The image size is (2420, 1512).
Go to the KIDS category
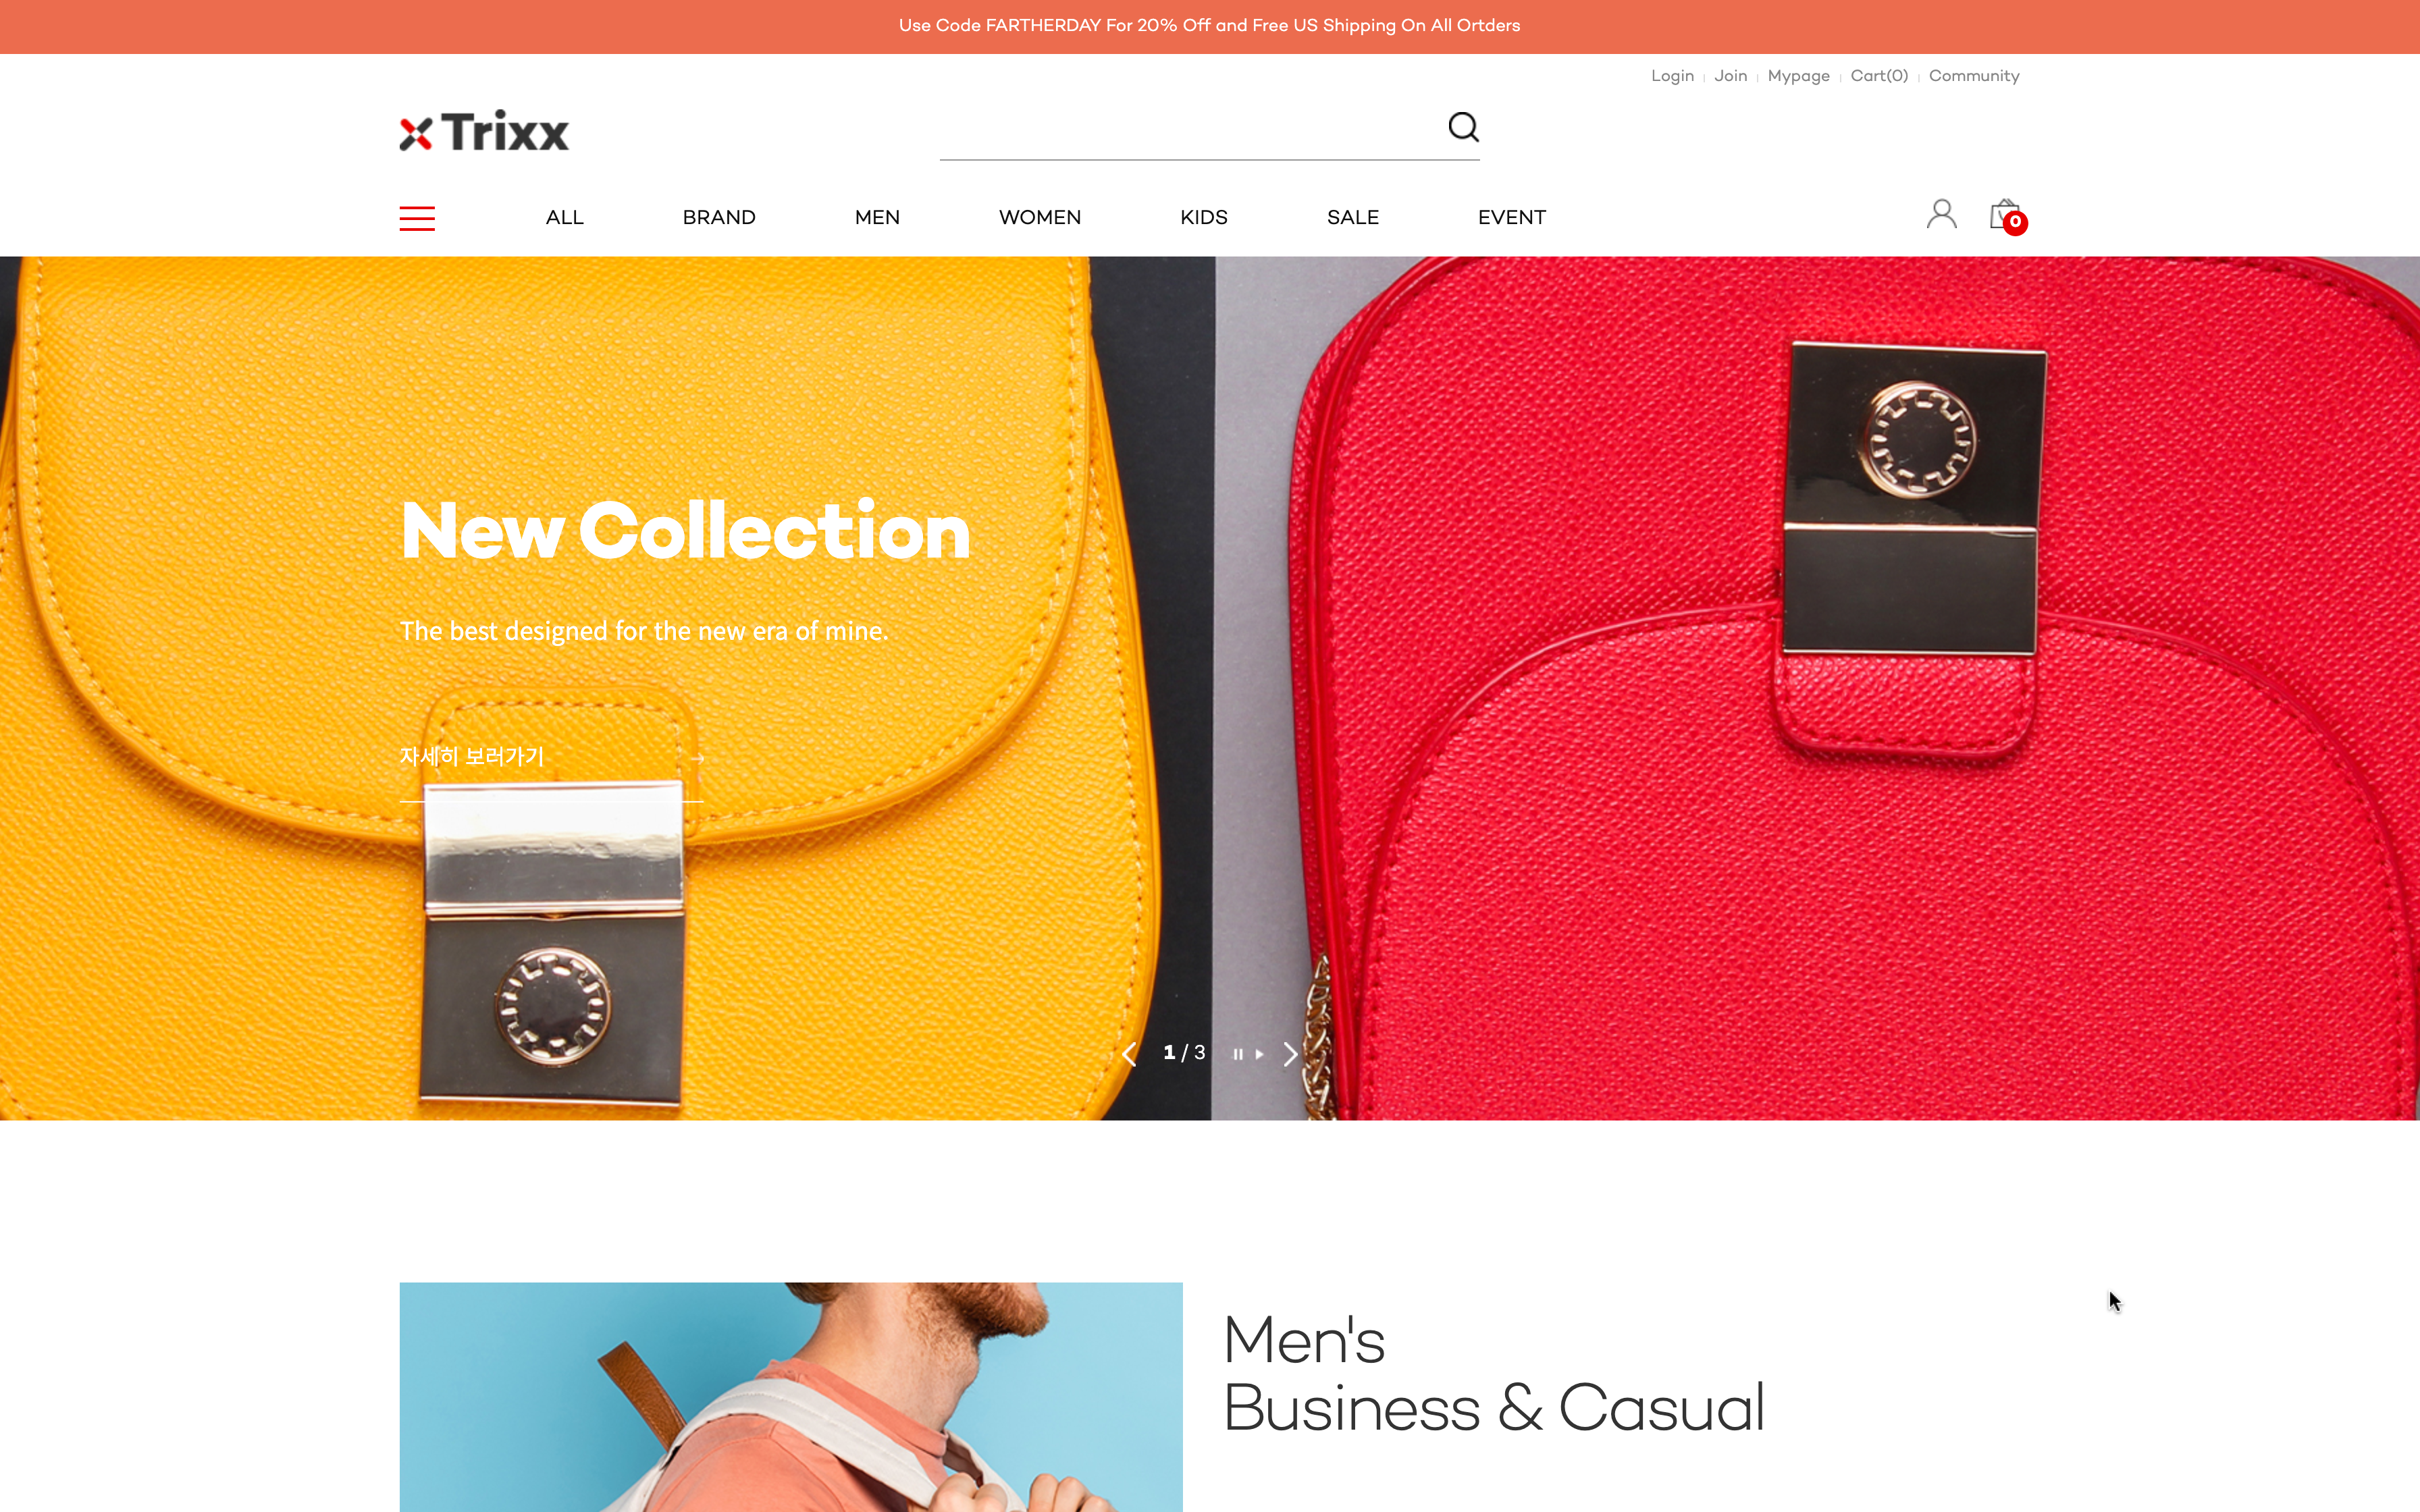pyautogui.click(x=1203, y=217)
